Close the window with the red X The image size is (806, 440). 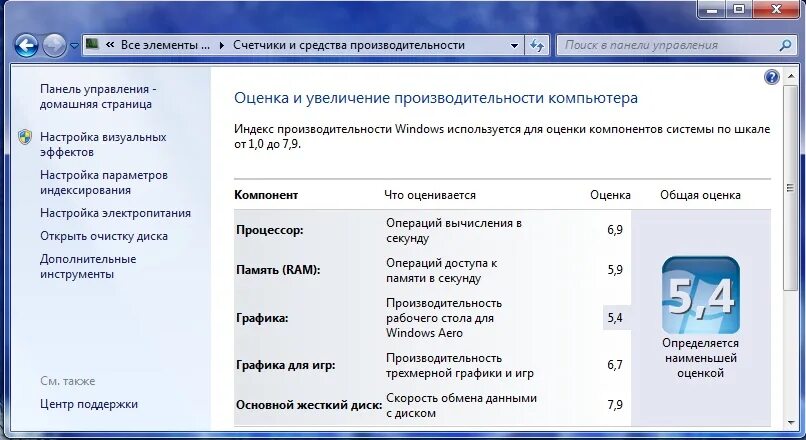776,8
